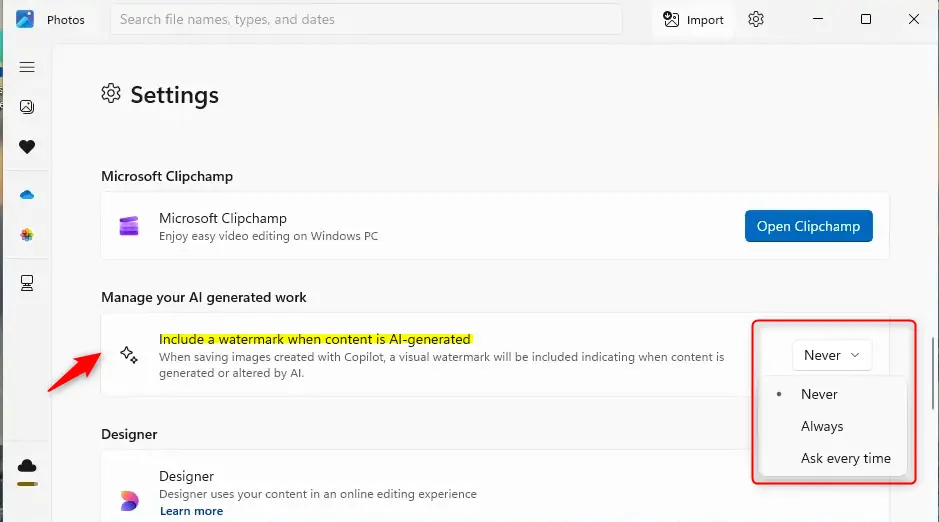Select Never in the watermark menu
The width and height of the screenshot is (939, 522).
[832, 394]
